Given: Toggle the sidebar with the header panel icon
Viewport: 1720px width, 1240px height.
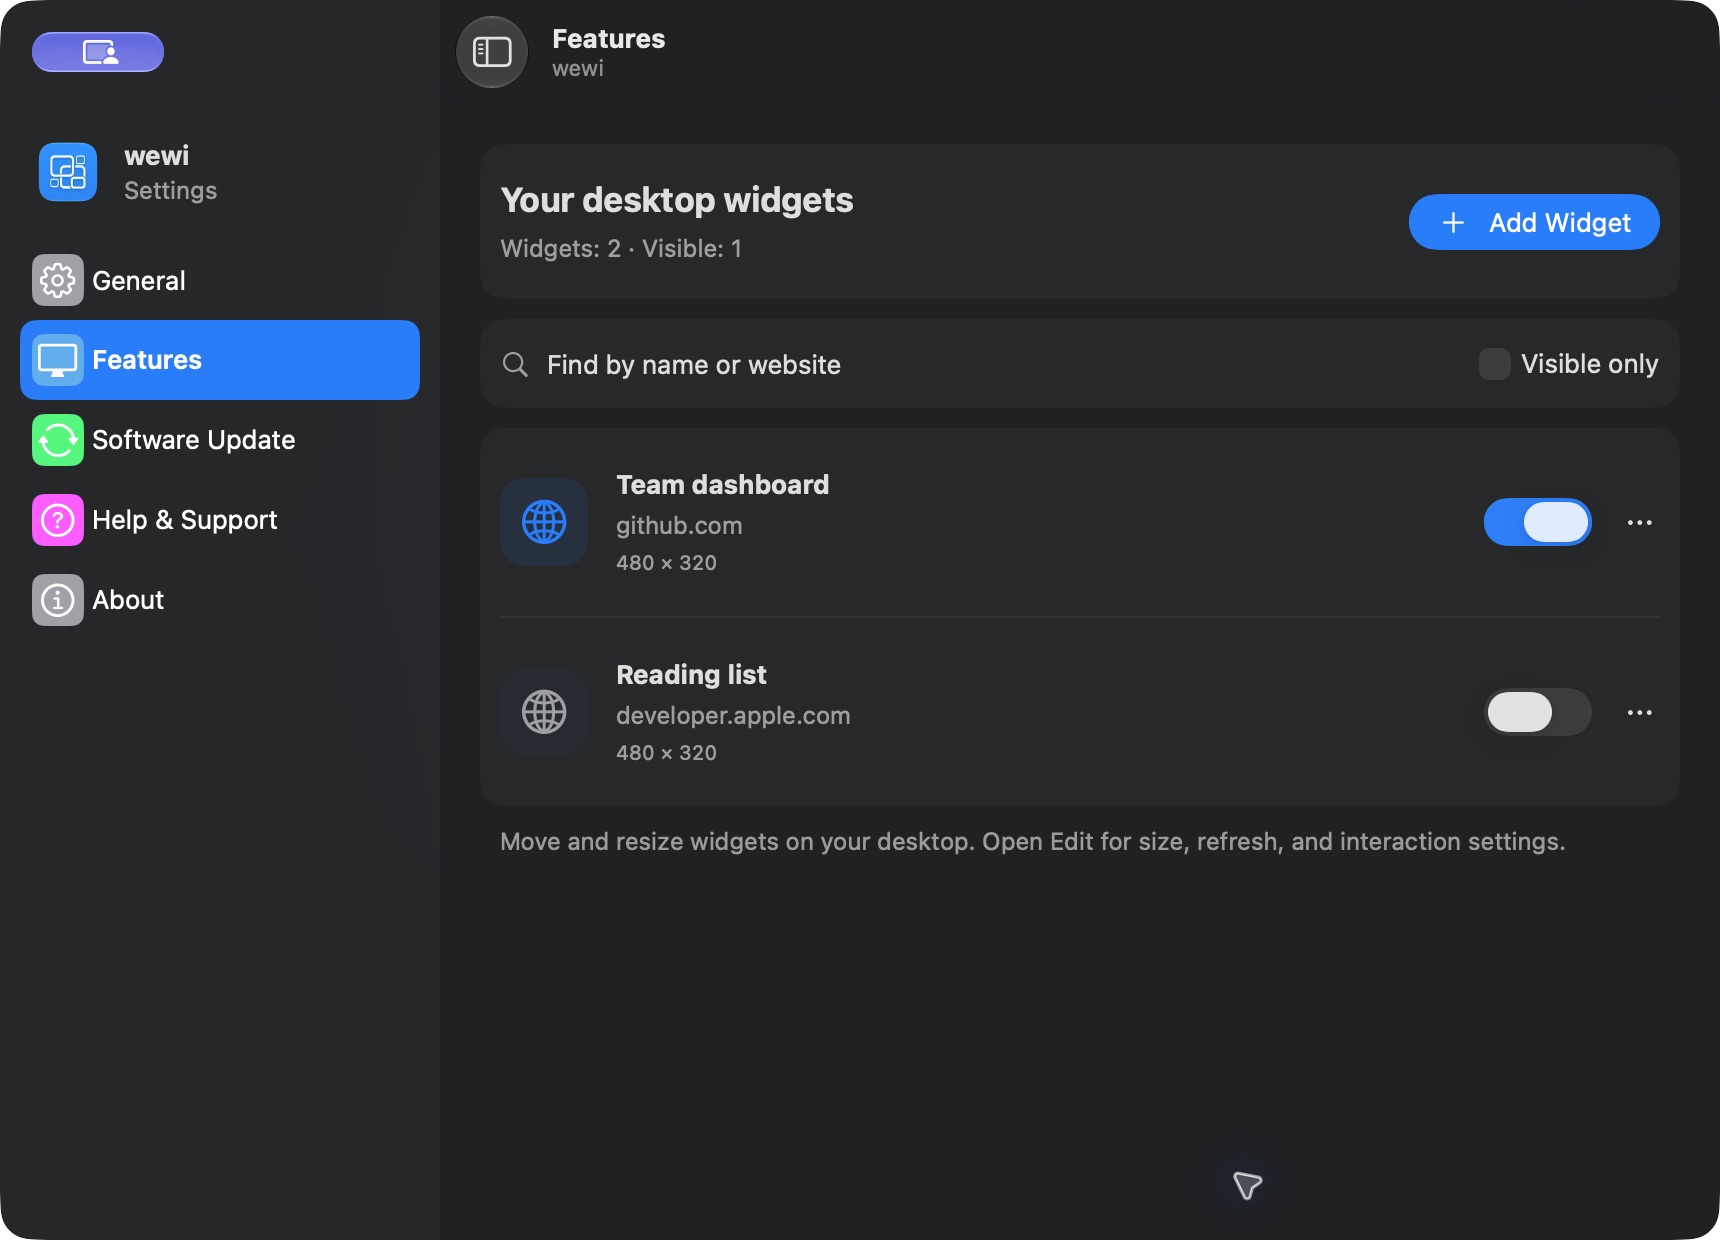Looking at the screenshot, I should pos(492,52).
